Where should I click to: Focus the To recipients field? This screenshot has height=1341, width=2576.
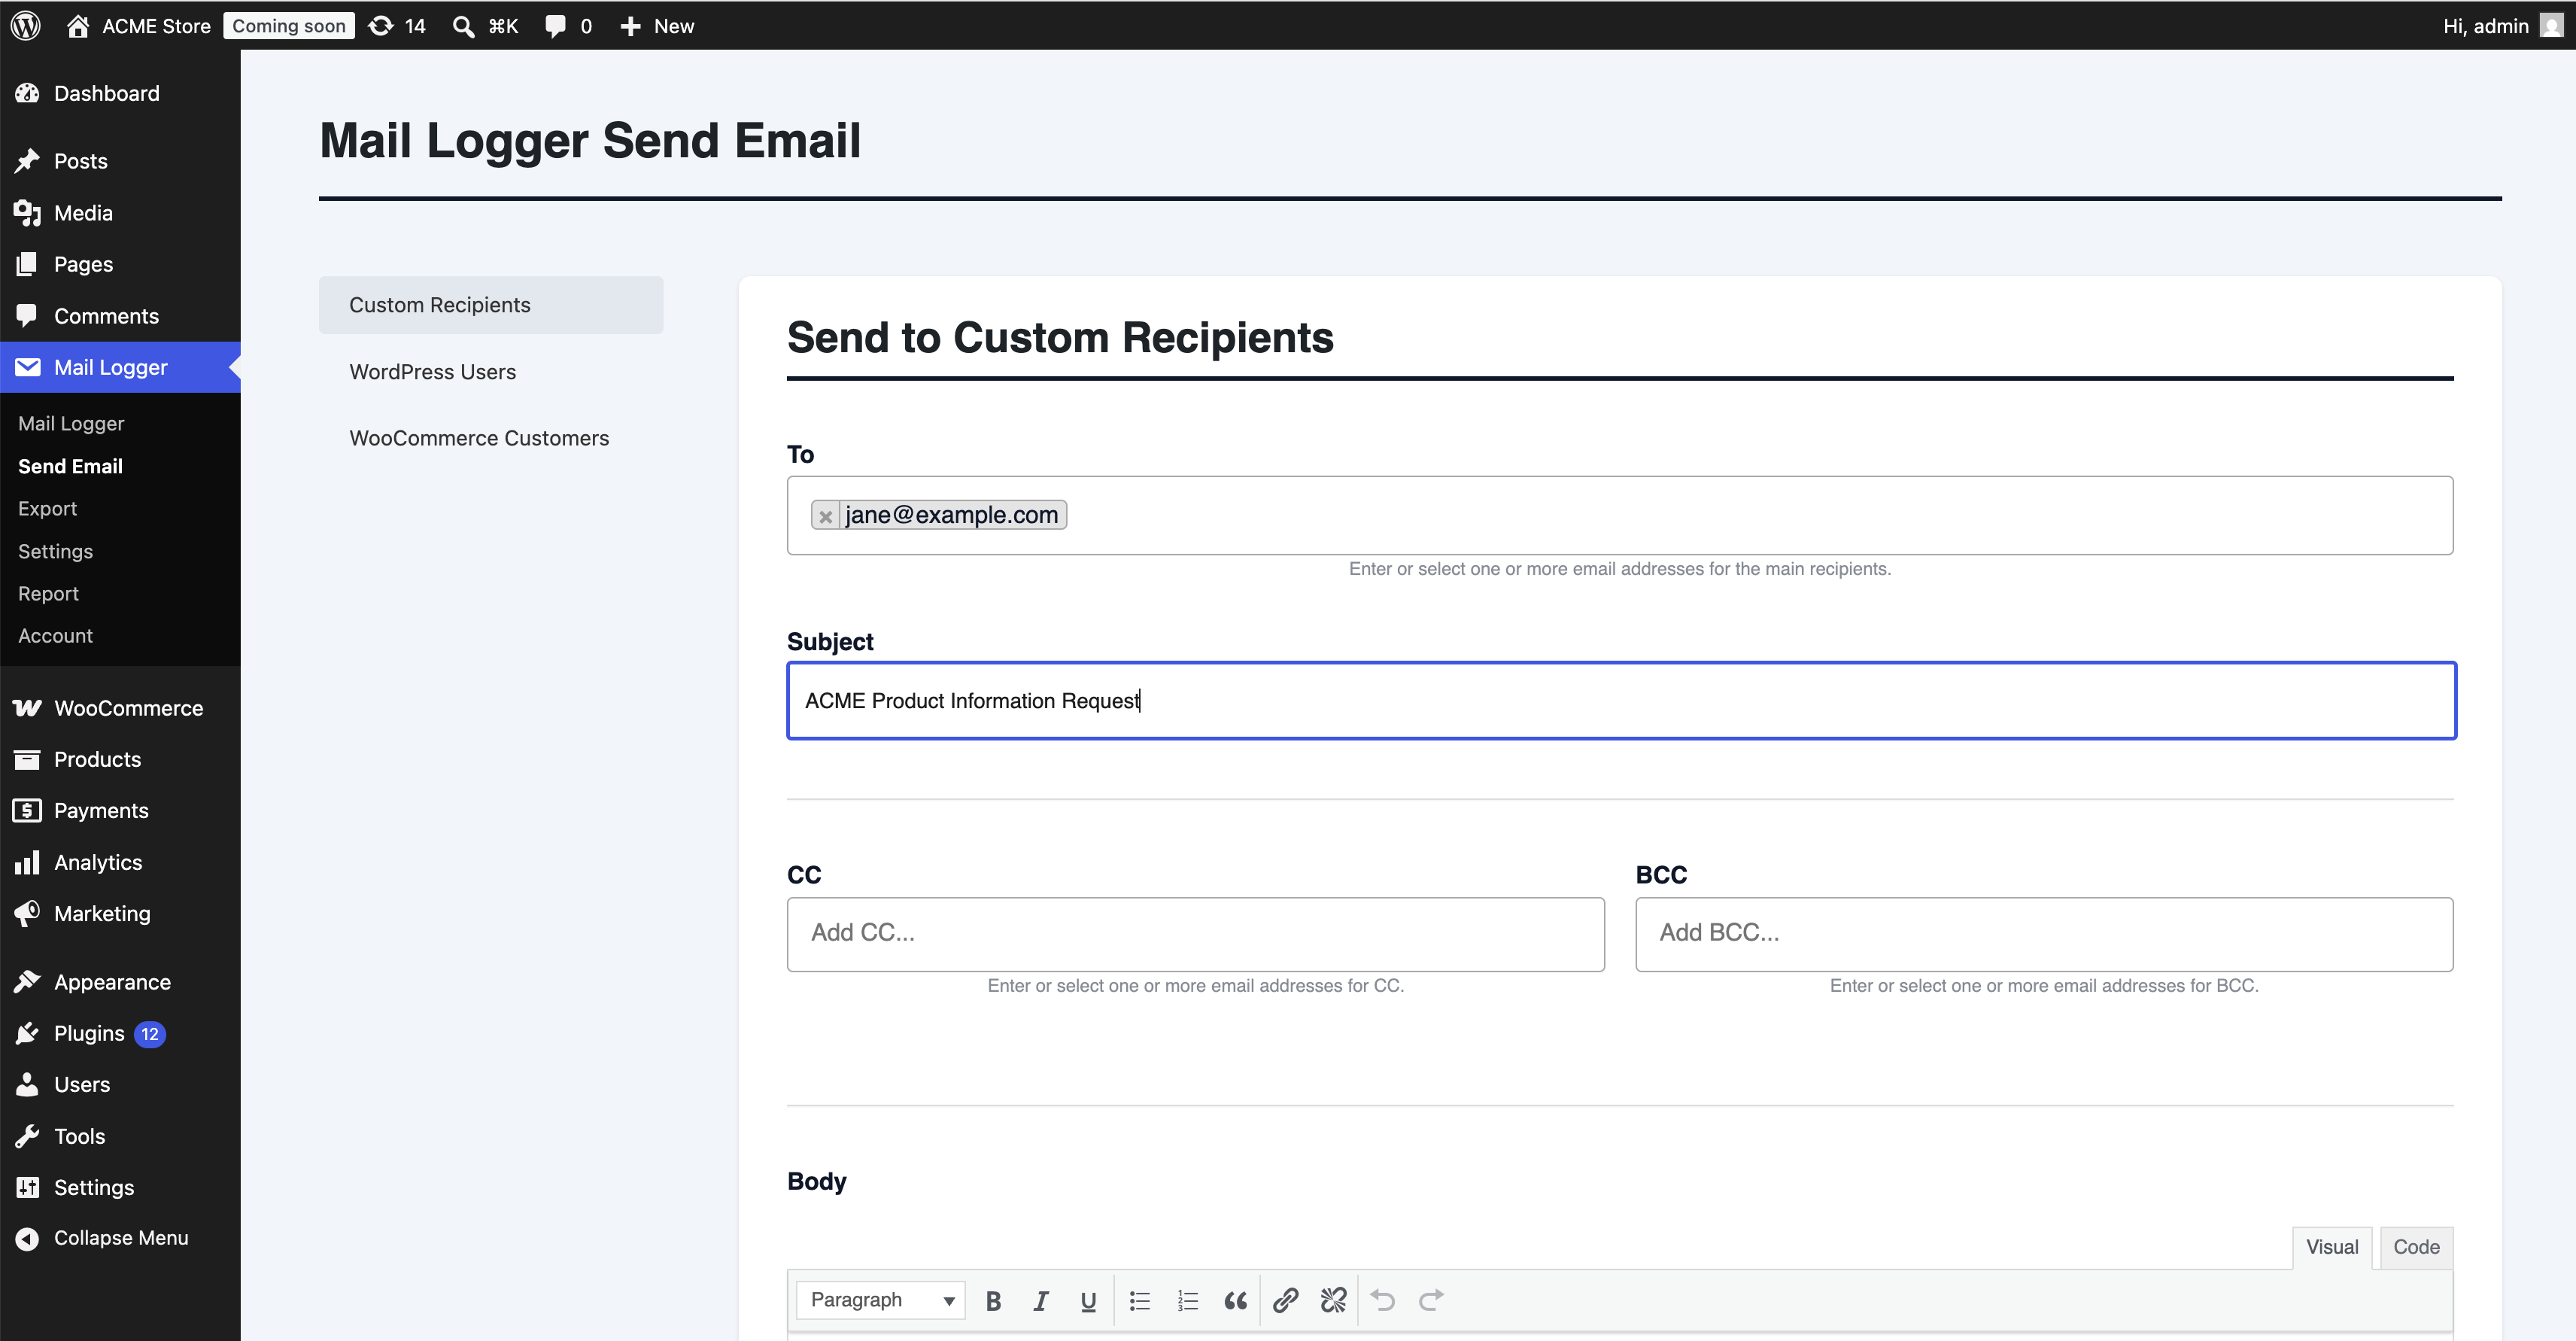1620,515
